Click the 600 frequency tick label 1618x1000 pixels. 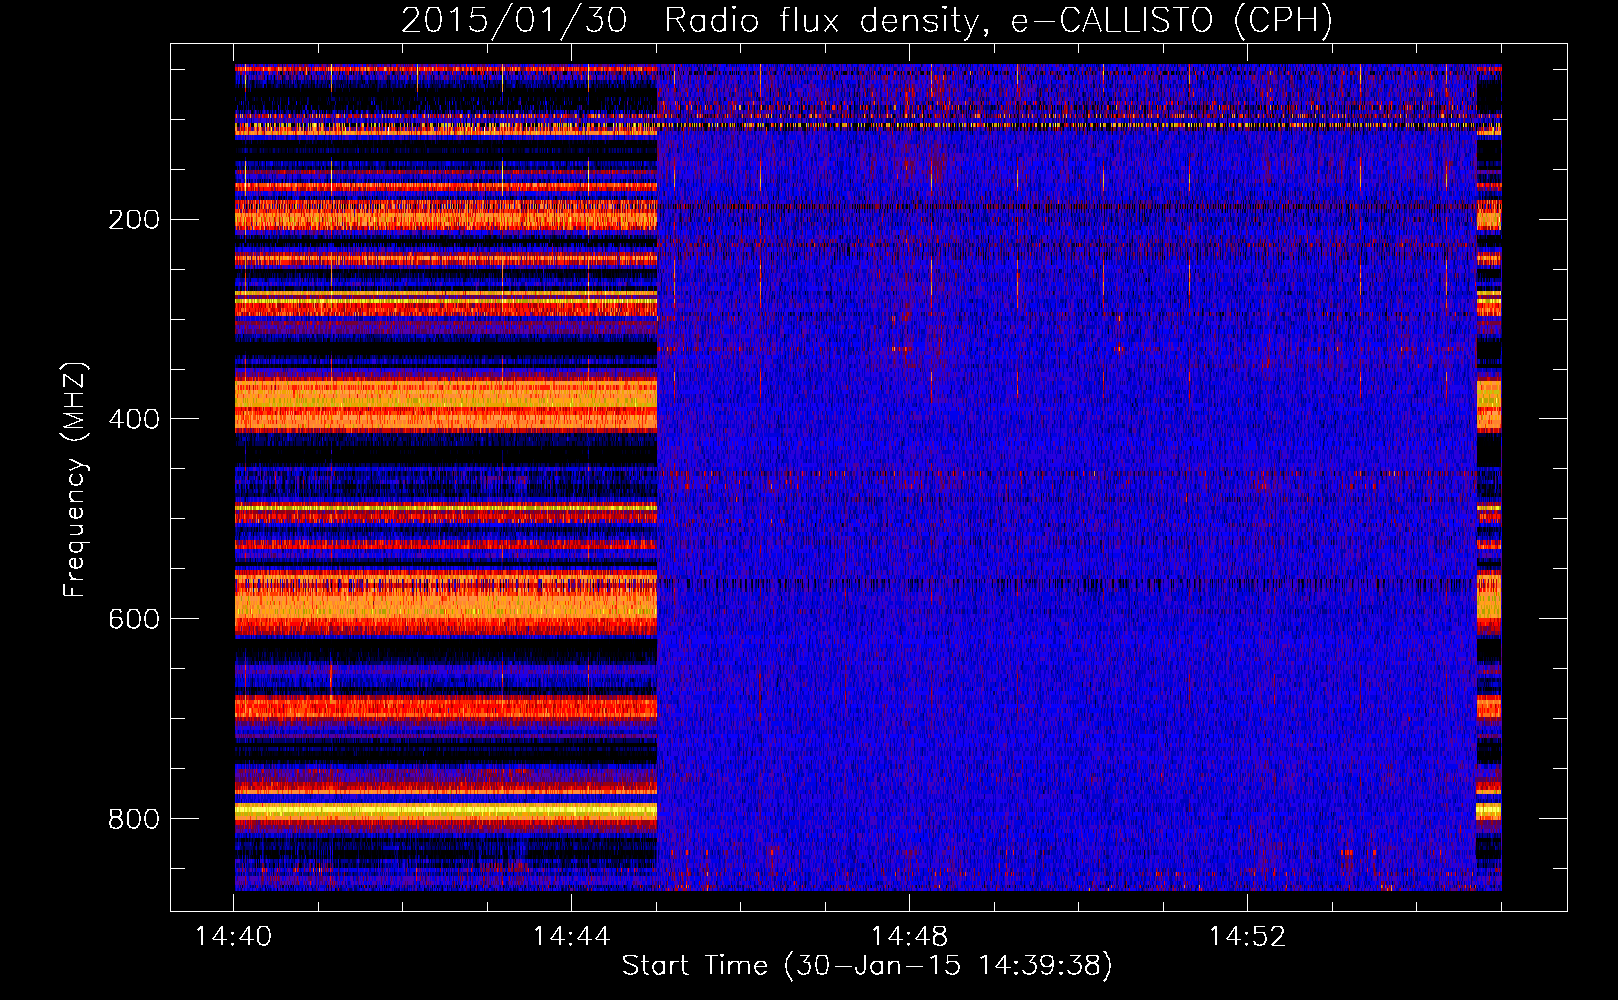[x=134, y=620]
